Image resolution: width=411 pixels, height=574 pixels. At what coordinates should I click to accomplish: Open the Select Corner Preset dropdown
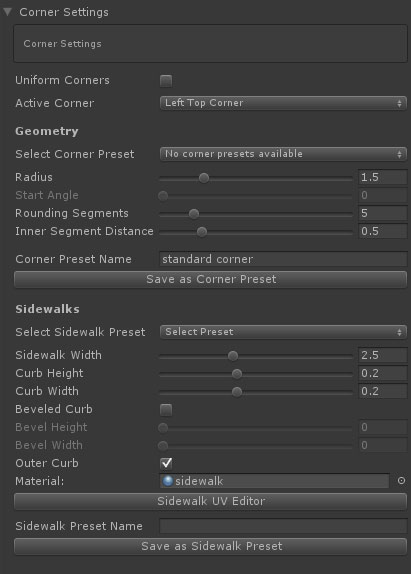[x=283, y=154]
